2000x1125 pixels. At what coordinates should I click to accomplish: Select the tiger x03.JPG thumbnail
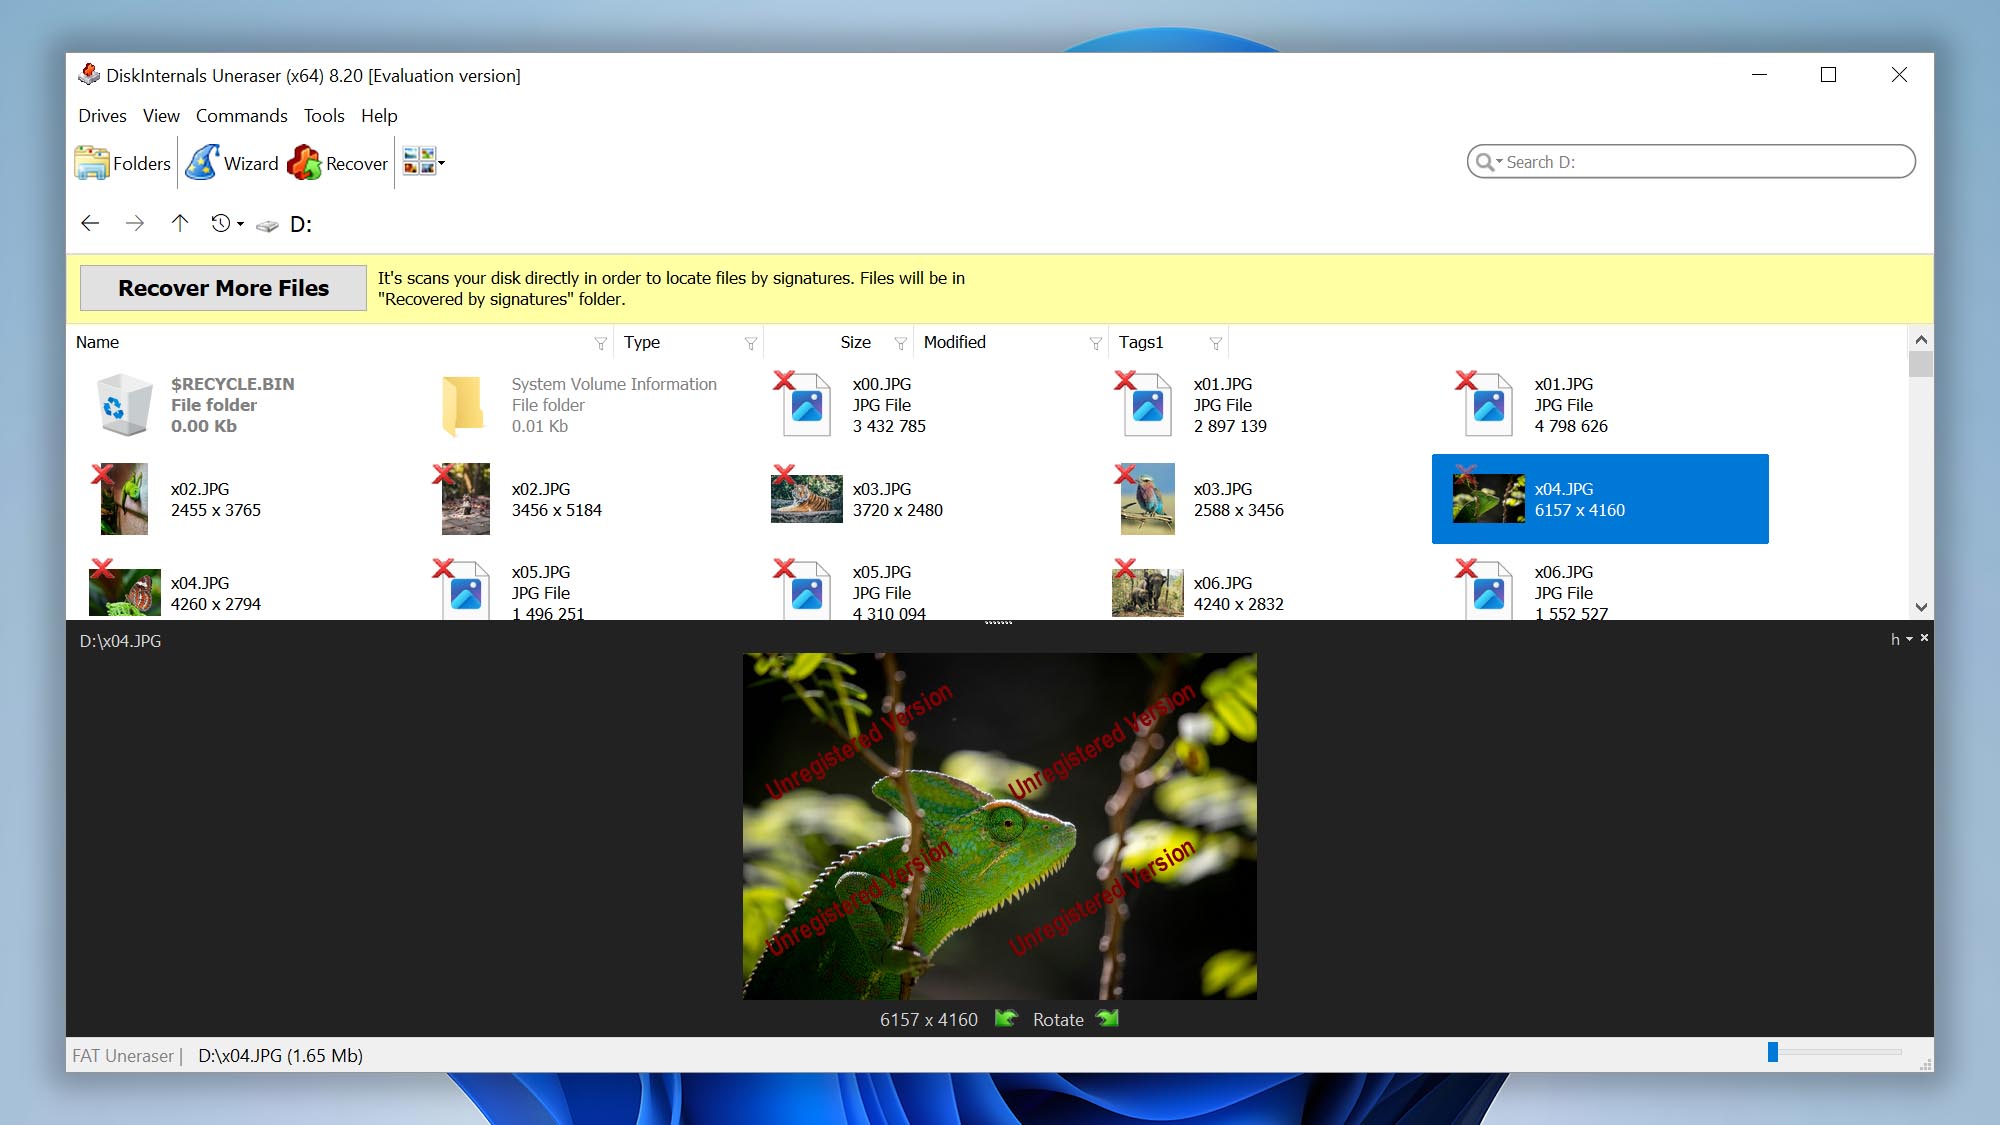pos(806,499)
